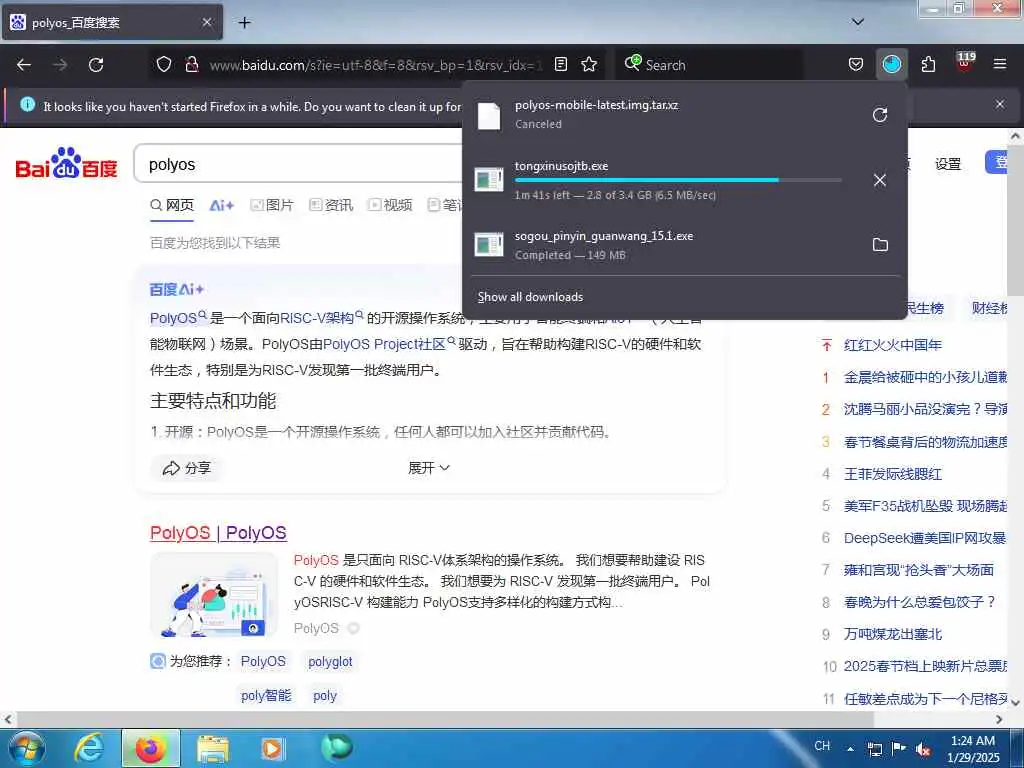The width and height of the screenshot is (1024, 768).
Task: Open site security lock information
Action: (x=191, y=64)
